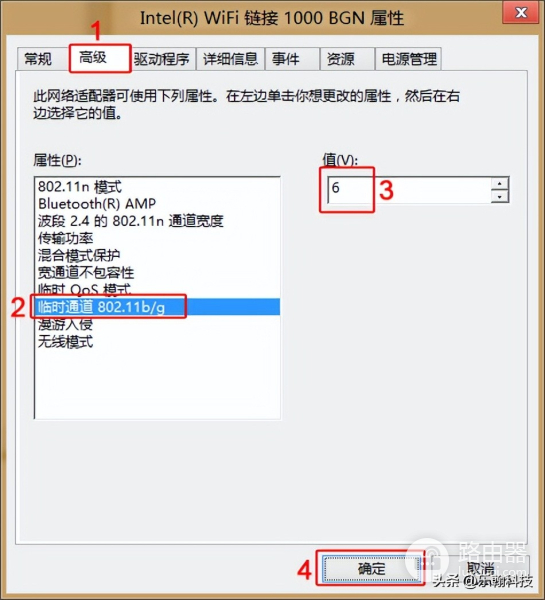Close the properties dialog window

521,13
